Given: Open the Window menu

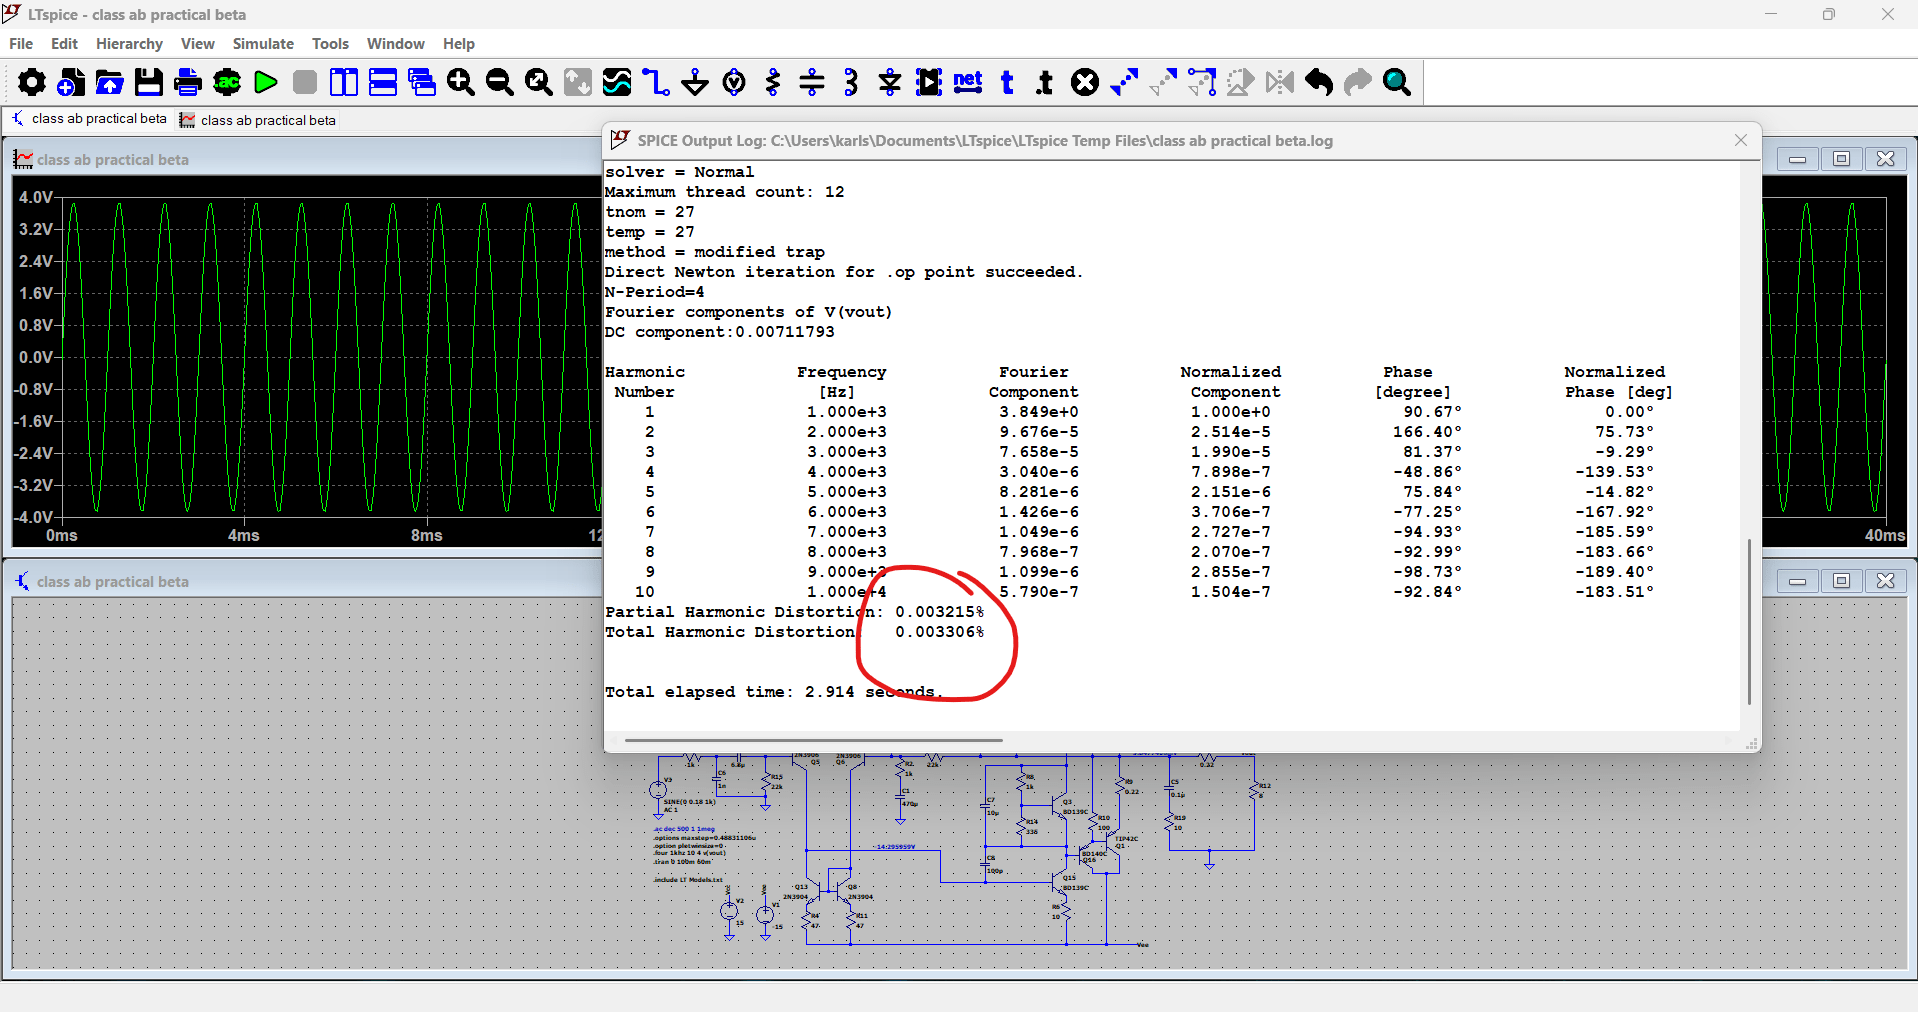Looking at the screenshot, I should pos(395,44).
